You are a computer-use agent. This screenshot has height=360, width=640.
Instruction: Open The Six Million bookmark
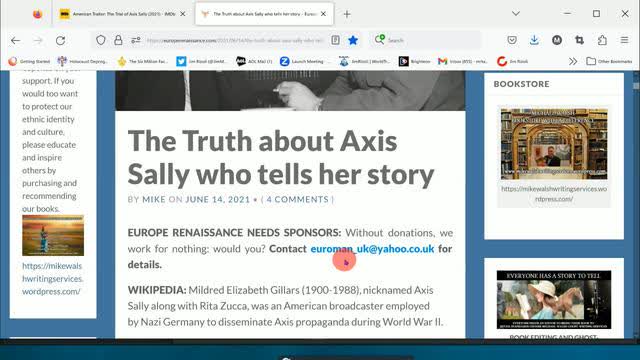(142, 61)
